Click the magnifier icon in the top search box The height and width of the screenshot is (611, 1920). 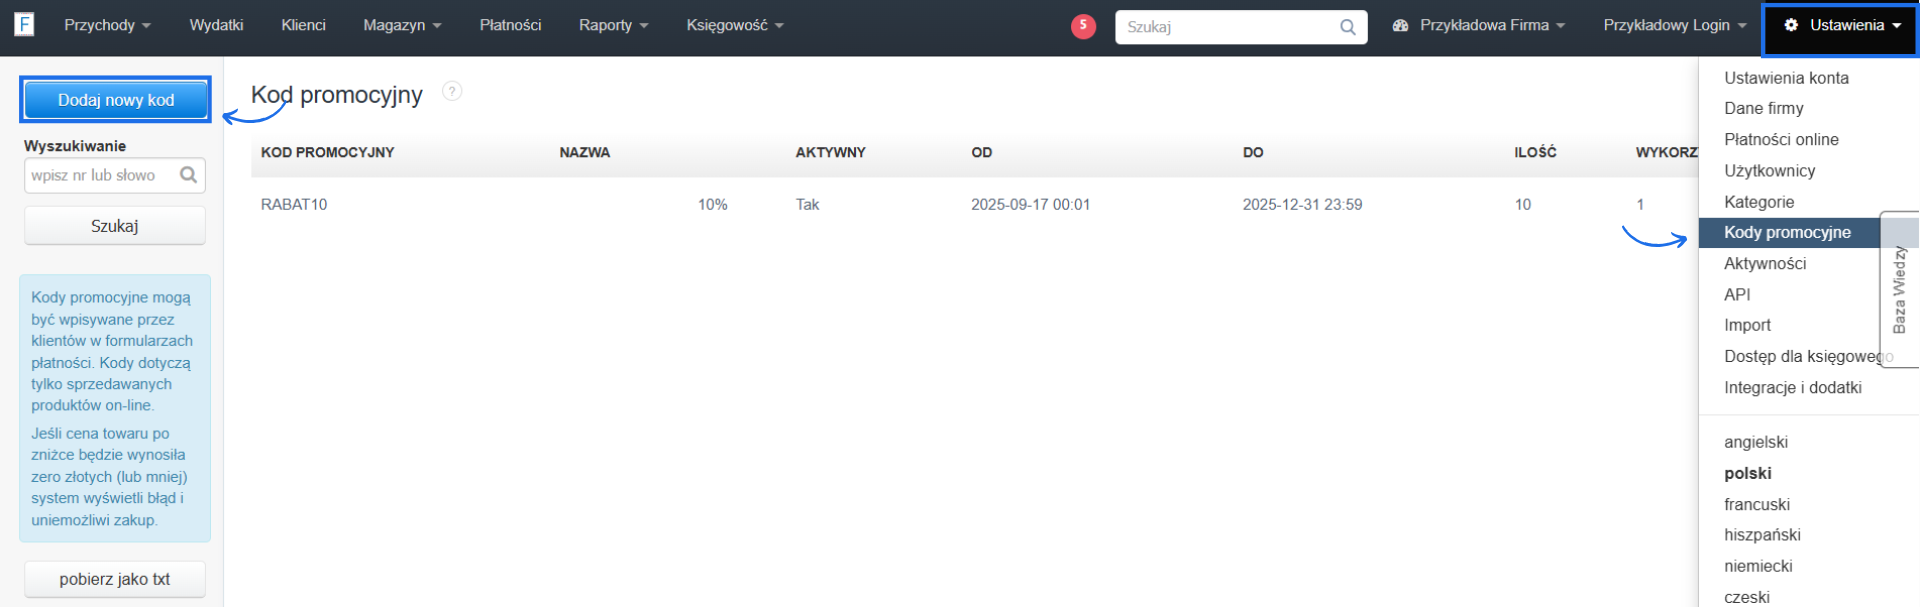click(x=1348, y=27)
